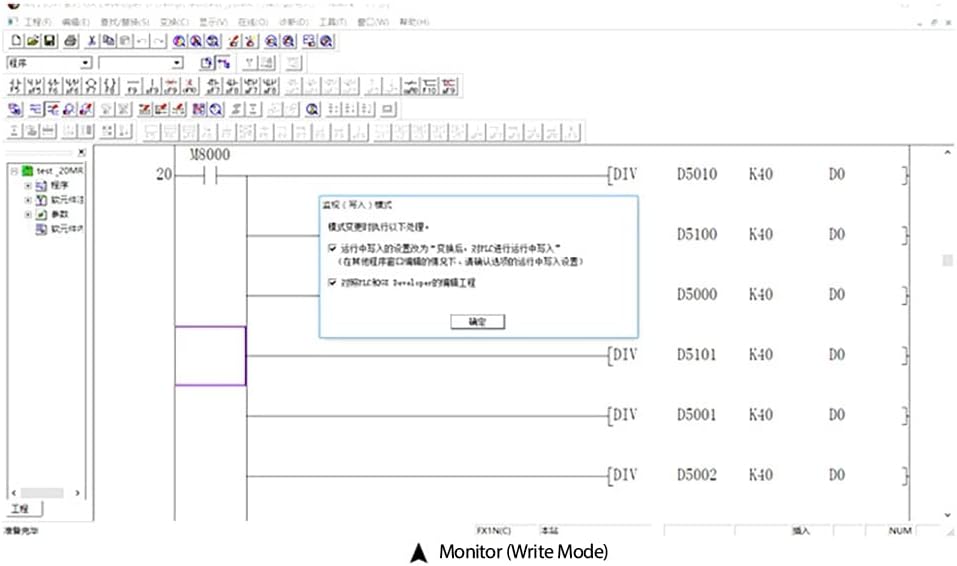Save the project with the floppy icon
Viewport: 957px width, 566px height.
click(x=49, y=41)
